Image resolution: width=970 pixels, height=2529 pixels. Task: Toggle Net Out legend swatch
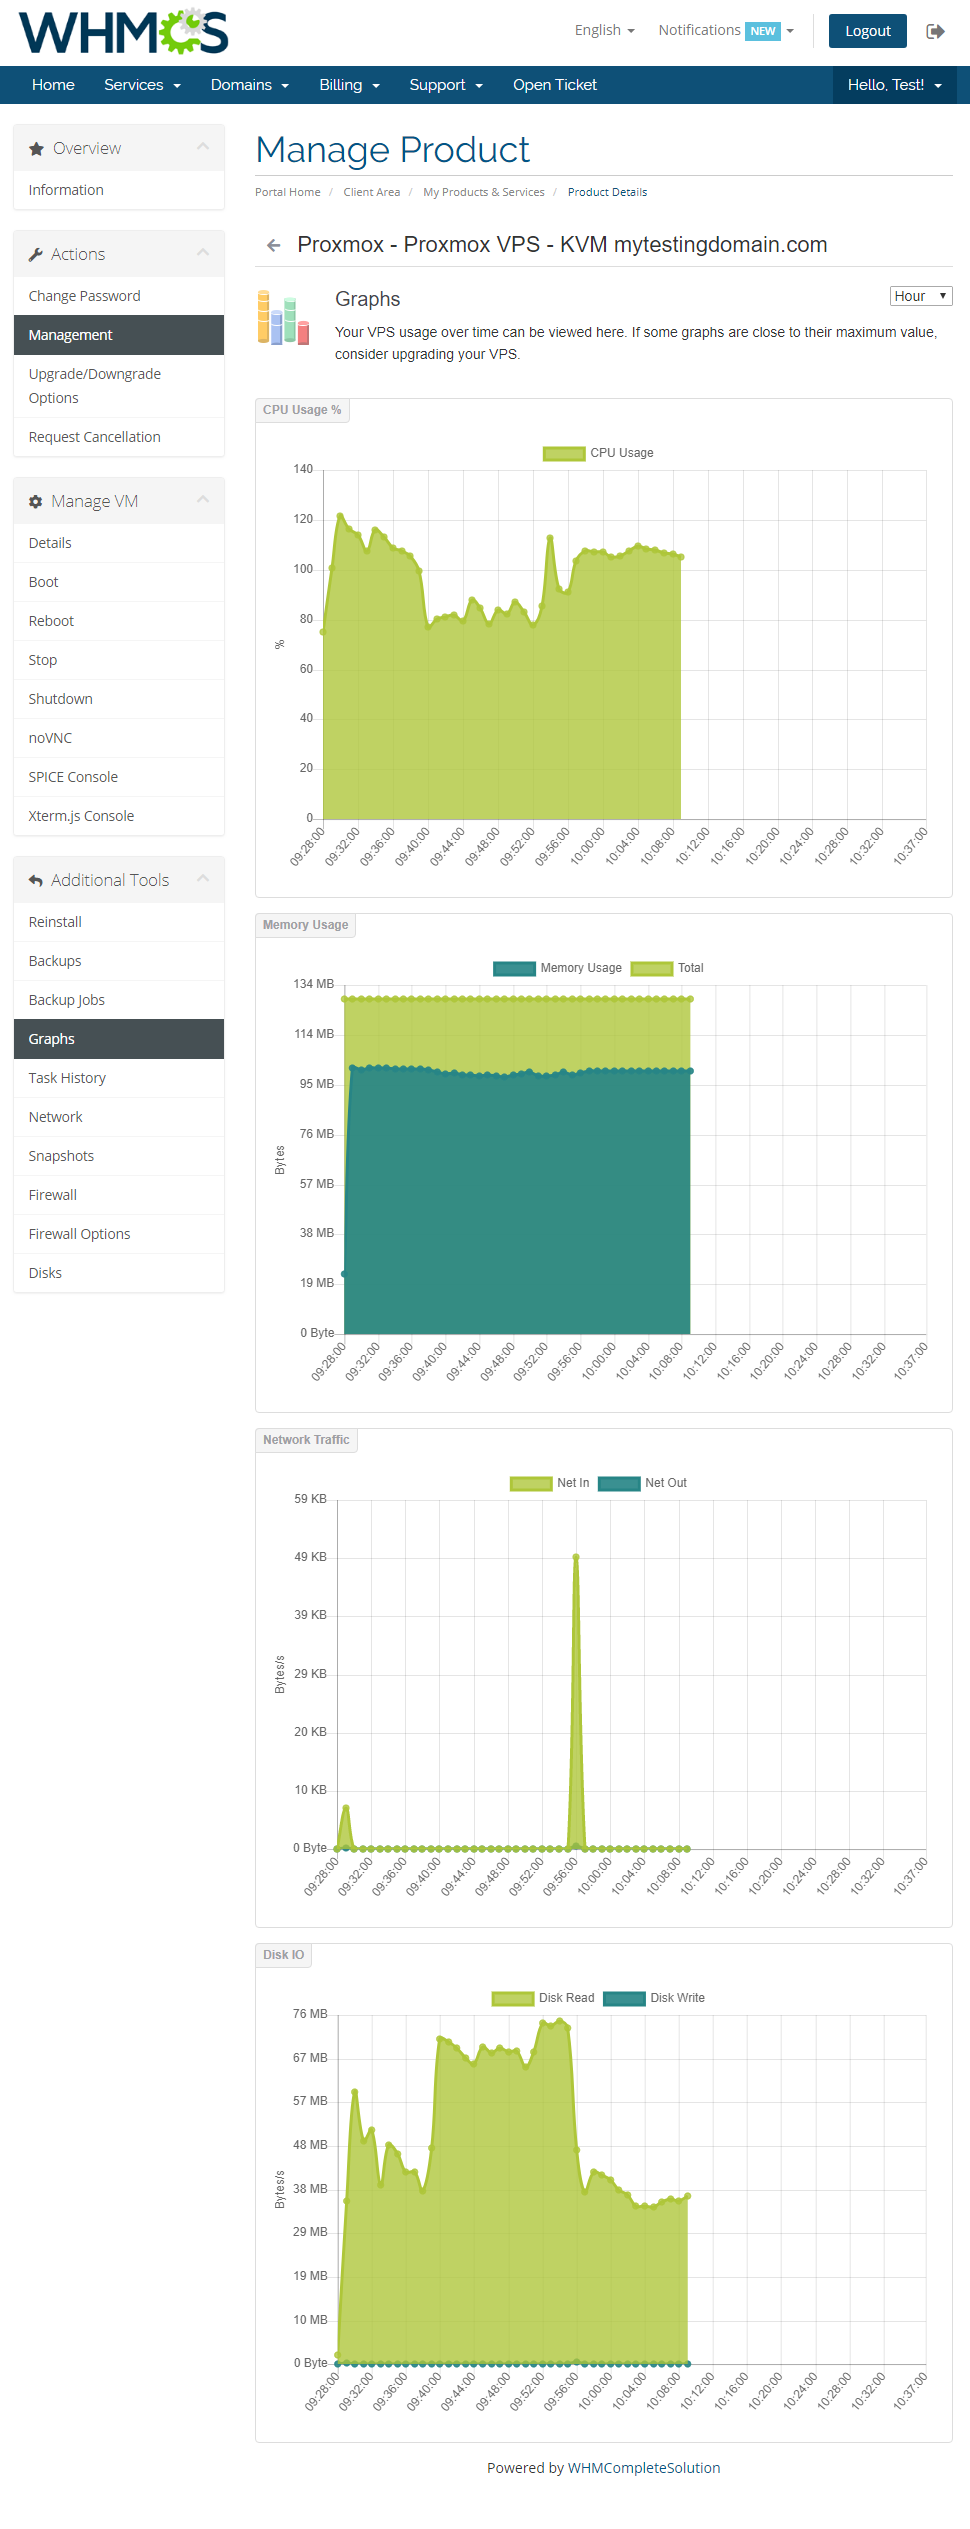[x=619, y=1483]
